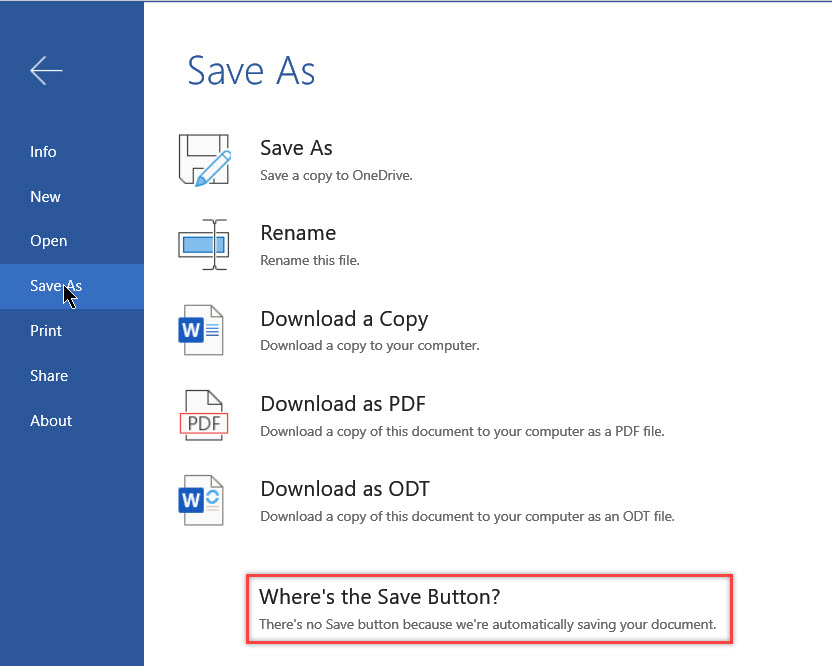
Task: Click "Save a copy to OneDrive." text
Action: click(x=336, y=176)
